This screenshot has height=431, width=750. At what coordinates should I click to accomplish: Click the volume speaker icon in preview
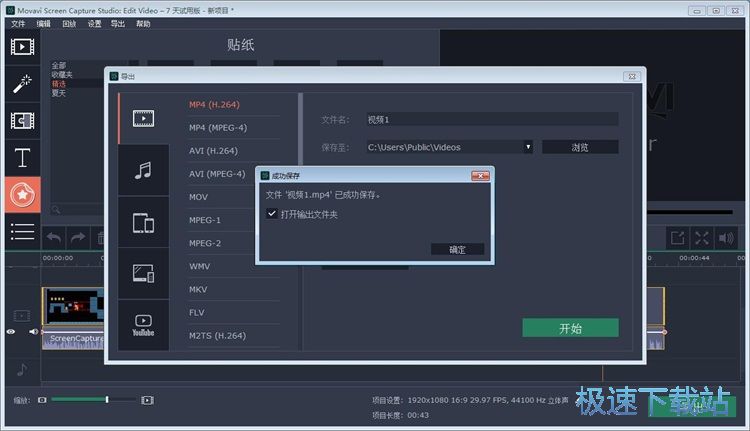point(726,238)
